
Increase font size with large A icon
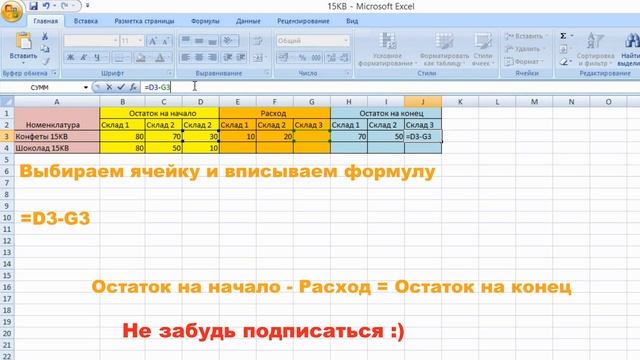click(153, 41)
